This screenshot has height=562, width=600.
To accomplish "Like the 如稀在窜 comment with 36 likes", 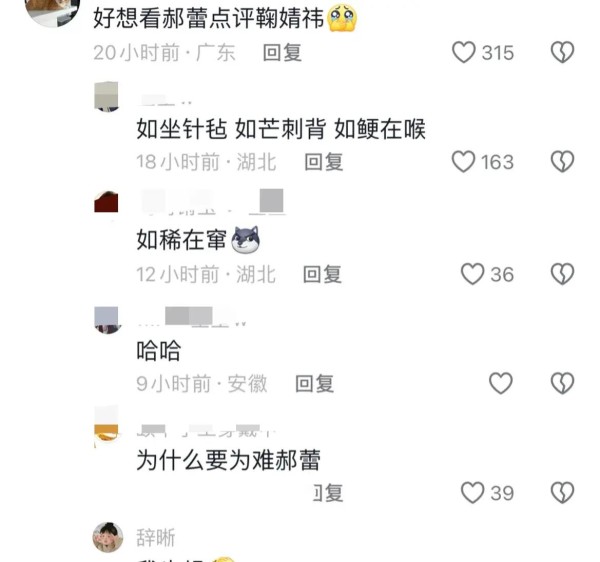I will click(473, 274).
